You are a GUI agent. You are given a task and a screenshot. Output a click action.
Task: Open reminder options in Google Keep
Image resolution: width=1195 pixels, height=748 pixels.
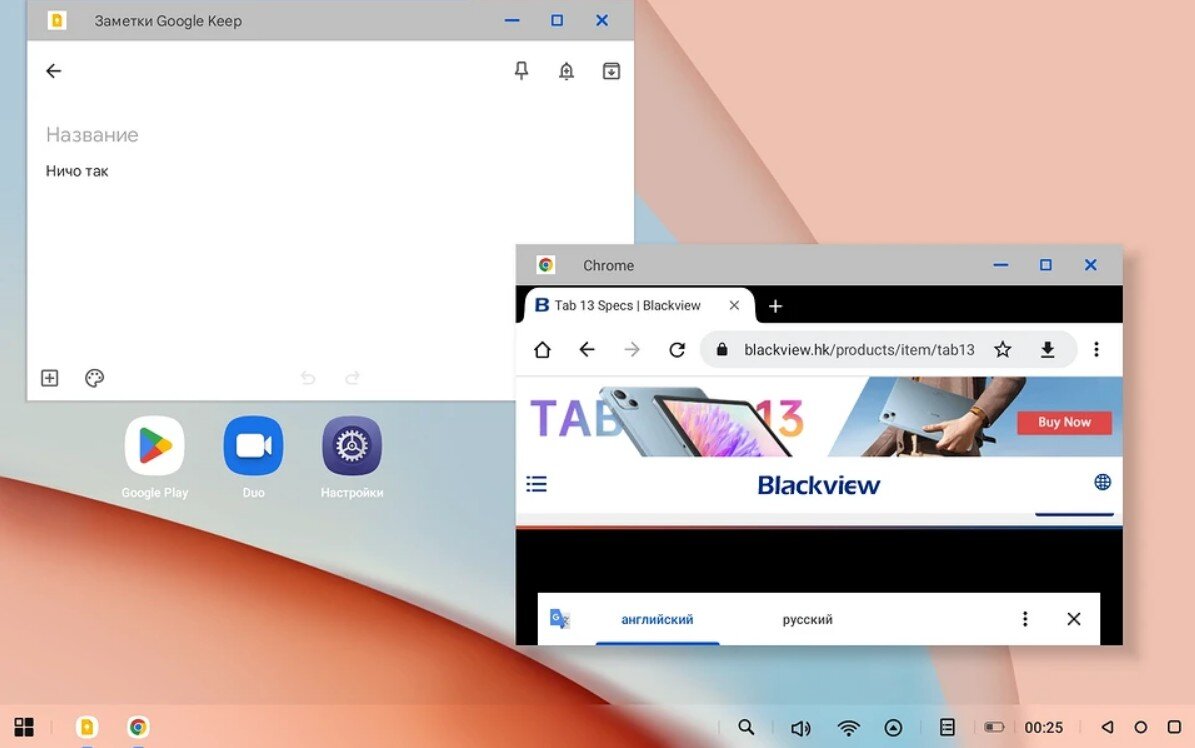566,70
